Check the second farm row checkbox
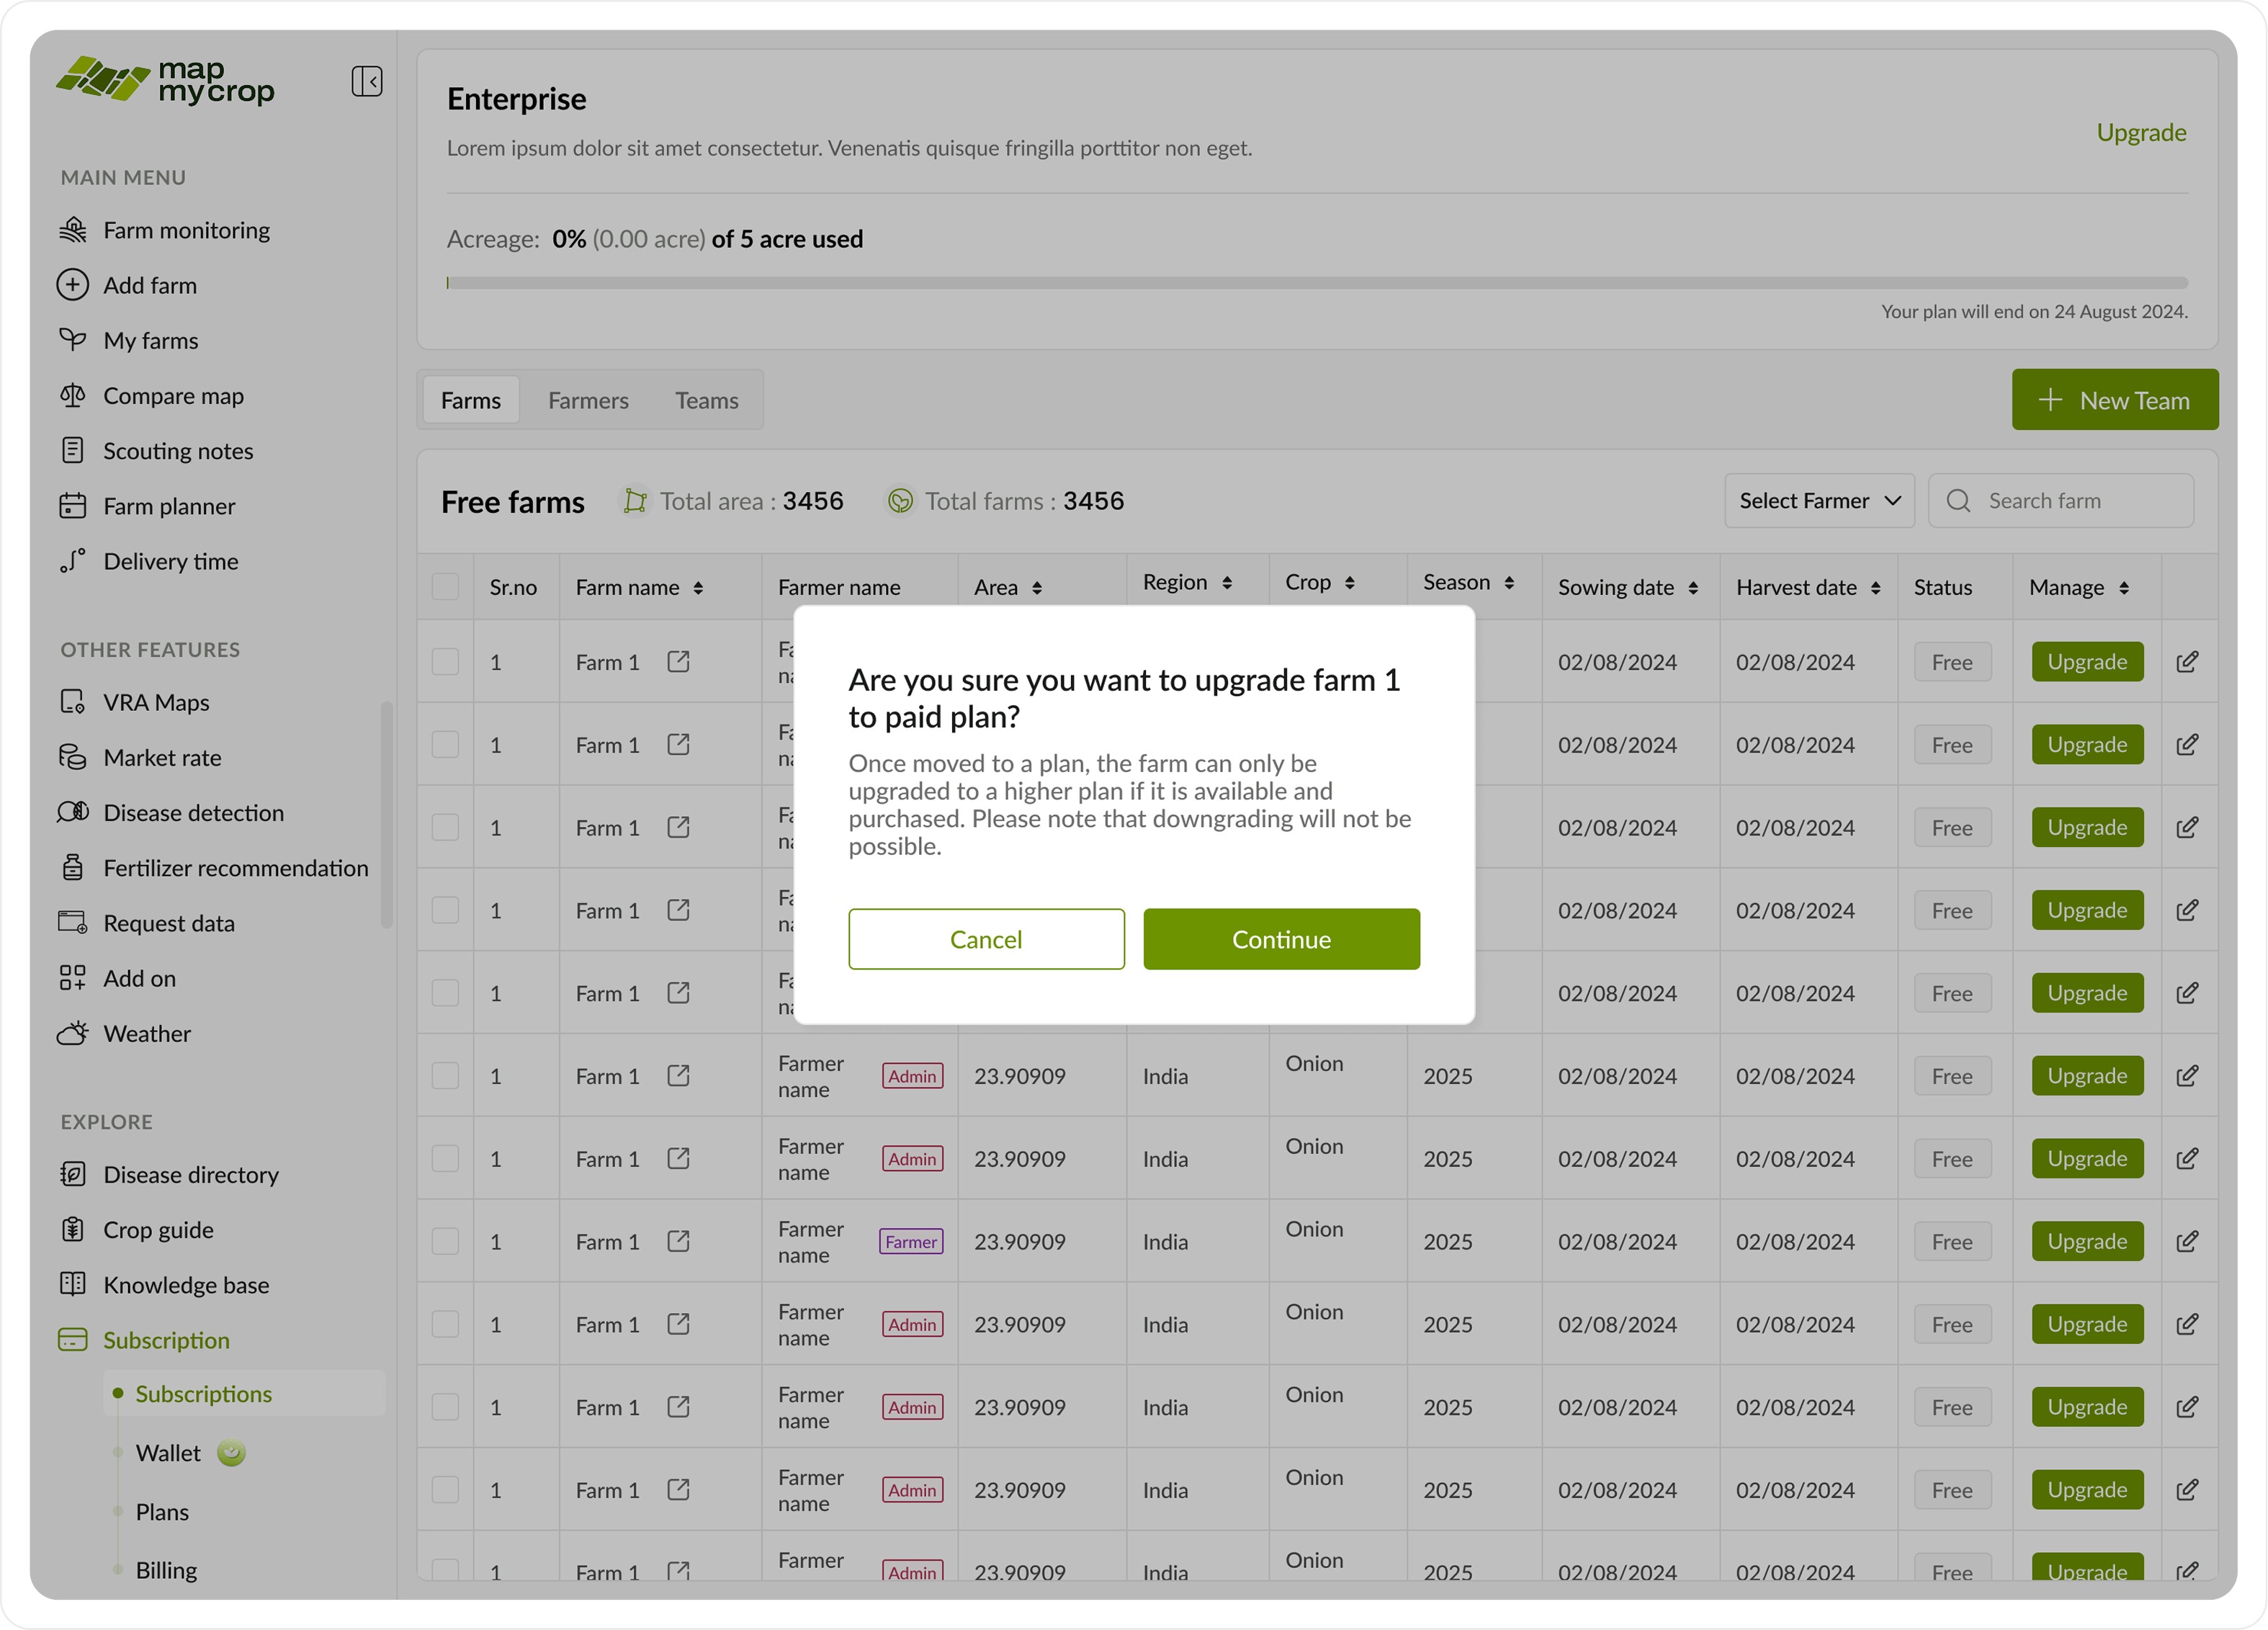Image resolution: width=2268 pixels, height=1630 pixels. click(445, 745)
